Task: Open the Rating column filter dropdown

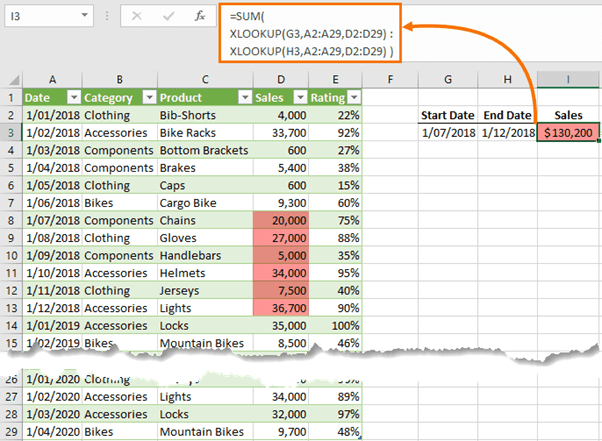Action: click(x=354, y=97)
